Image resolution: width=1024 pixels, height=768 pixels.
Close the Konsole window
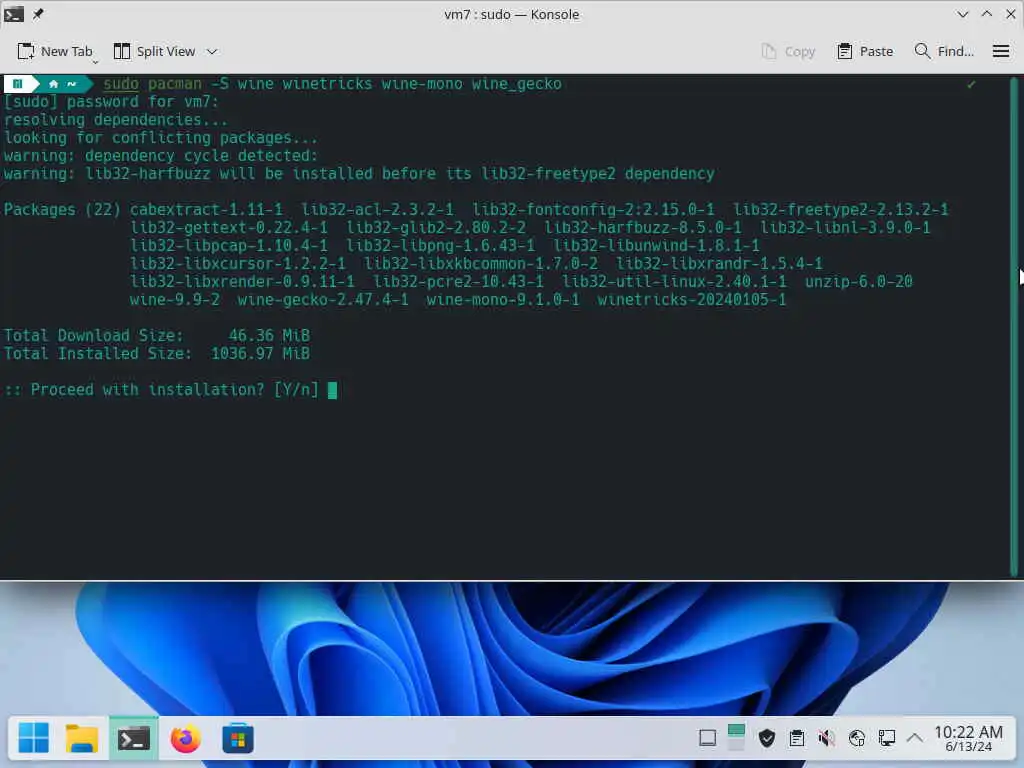1010,14
